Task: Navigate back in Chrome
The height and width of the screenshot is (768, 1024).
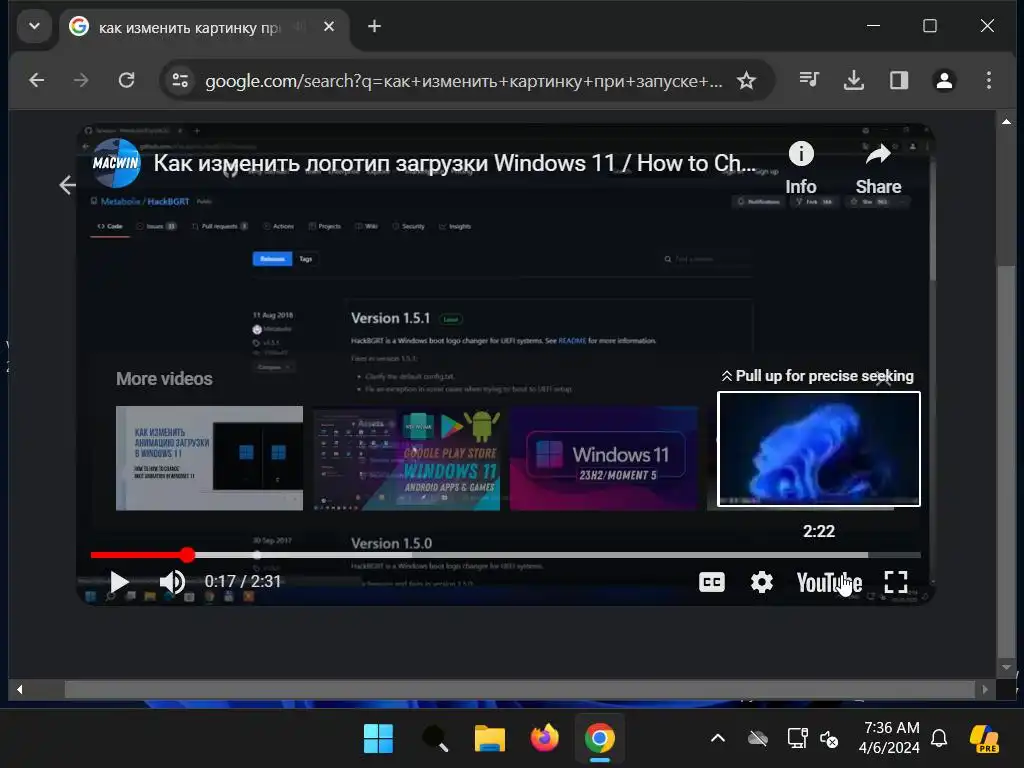Action: (x=37, y=80)
